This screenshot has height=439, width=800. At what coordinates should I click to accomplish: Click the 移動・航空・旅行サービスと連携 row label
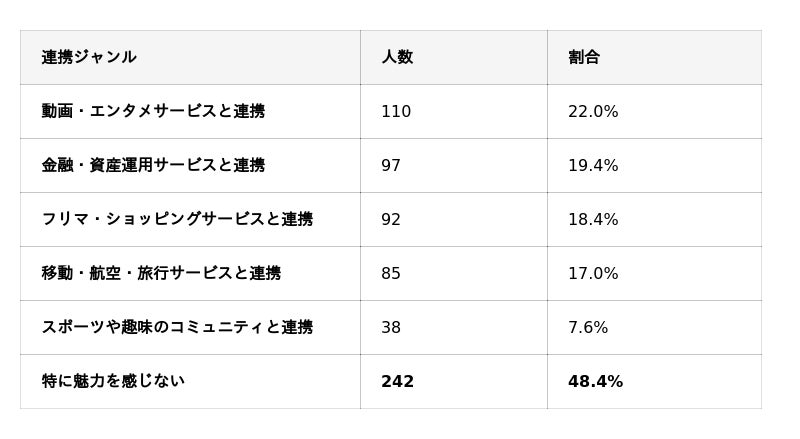click(x=161, y=273)
